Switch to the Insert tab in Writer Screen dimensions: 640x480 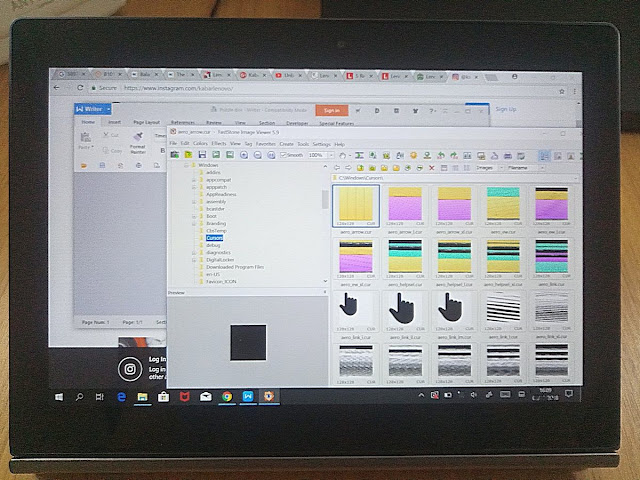click(x=117, y=122)
